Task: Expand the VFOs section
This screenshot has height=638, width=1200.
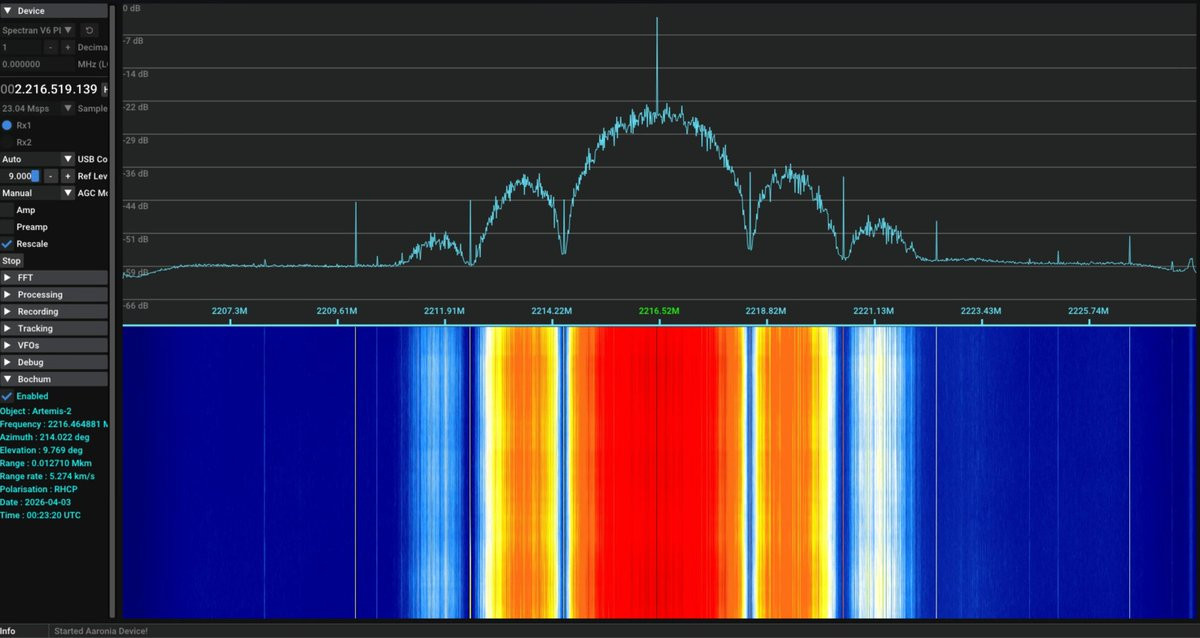Action: coord(54,345)
